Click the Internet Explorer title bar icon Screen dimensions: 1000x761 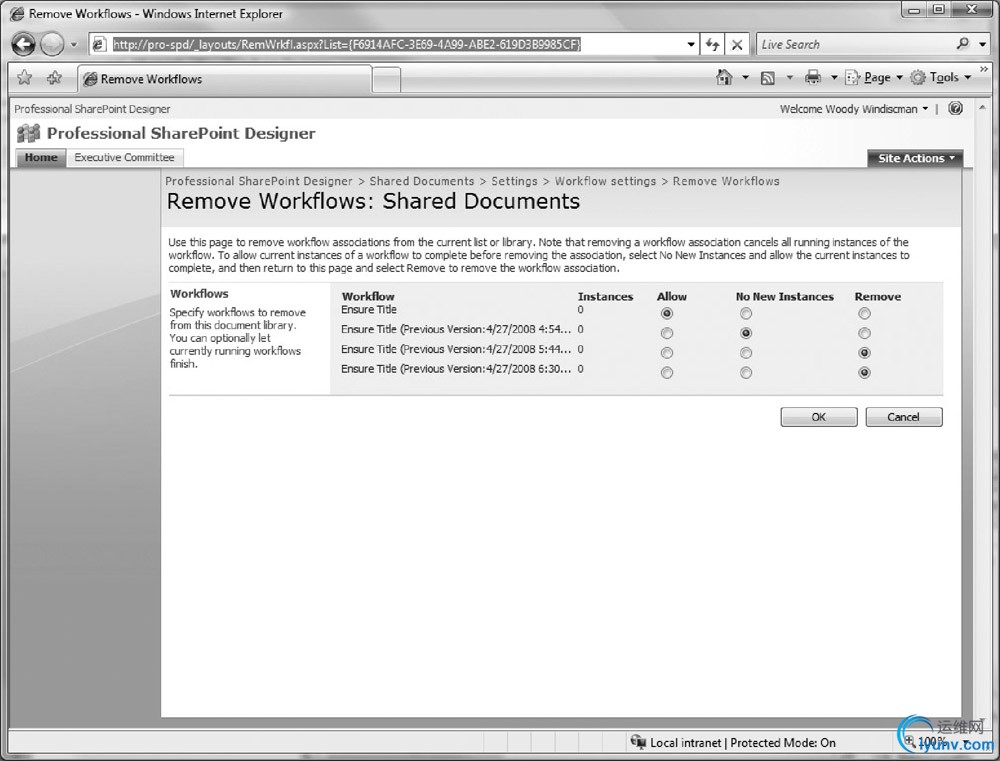[x=18, y=13]
